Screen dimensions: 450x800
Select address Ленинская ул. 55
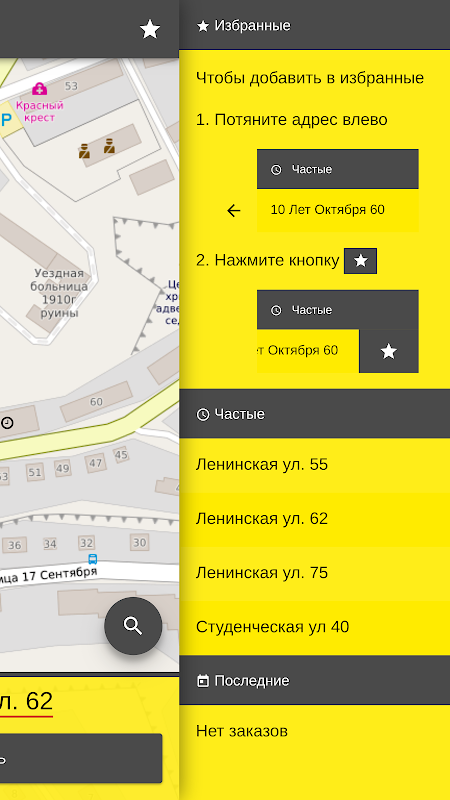pos(315,465)
